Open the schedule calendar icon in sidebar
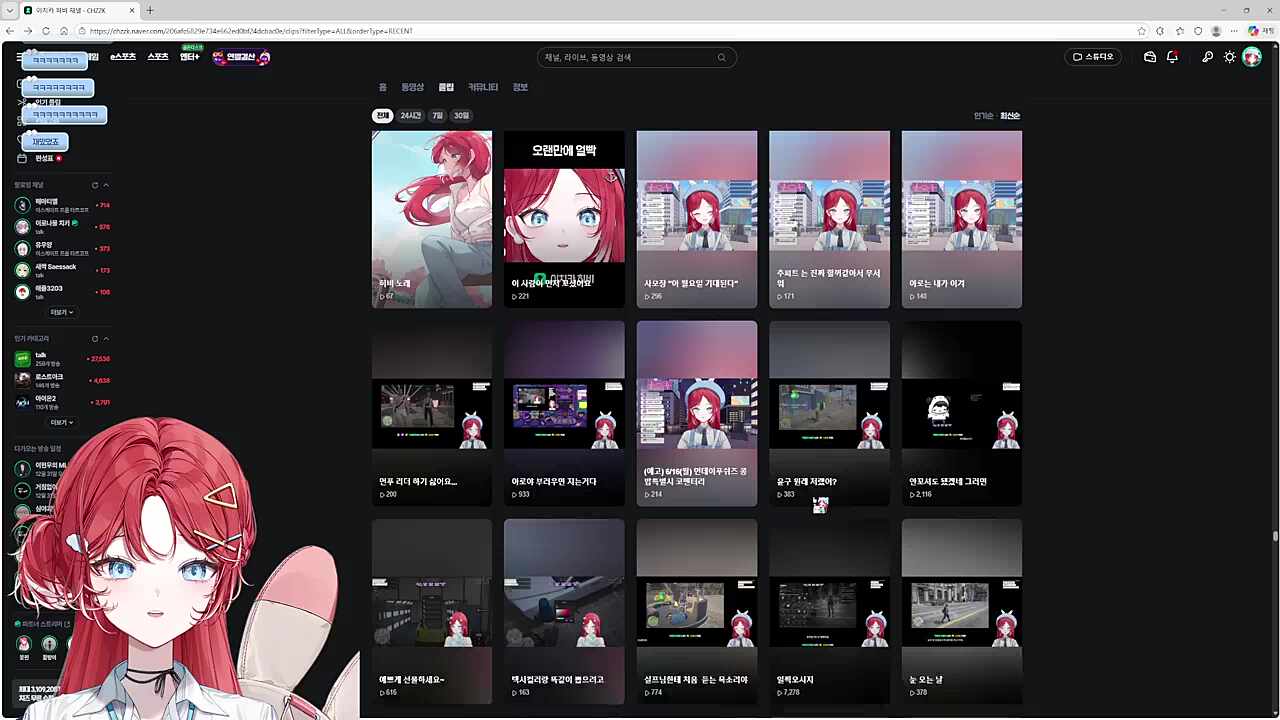 coord(22,158)
